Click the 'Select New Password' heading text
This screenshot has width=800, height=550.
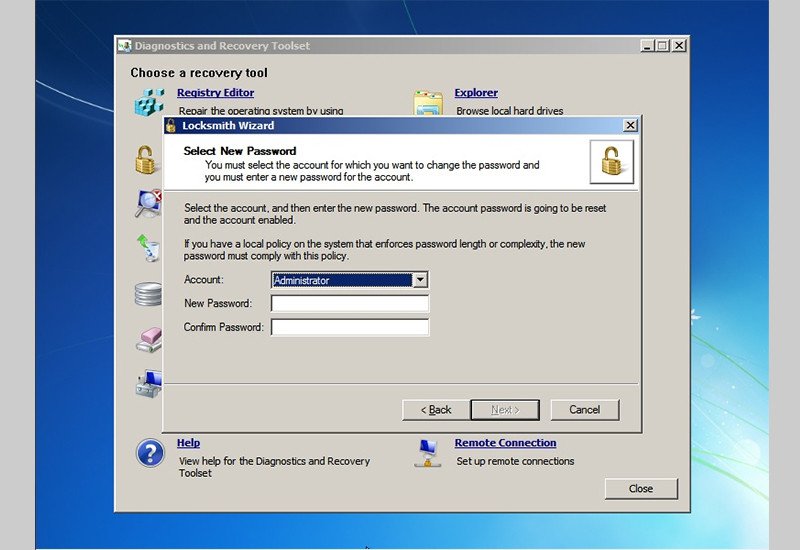240,151
